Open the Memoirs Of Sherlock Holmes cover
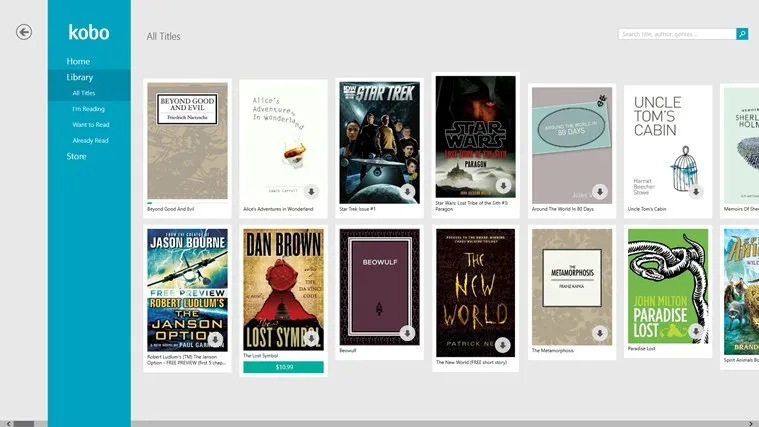Viewport: 759px width, 427px height. (x=742, y=145)
